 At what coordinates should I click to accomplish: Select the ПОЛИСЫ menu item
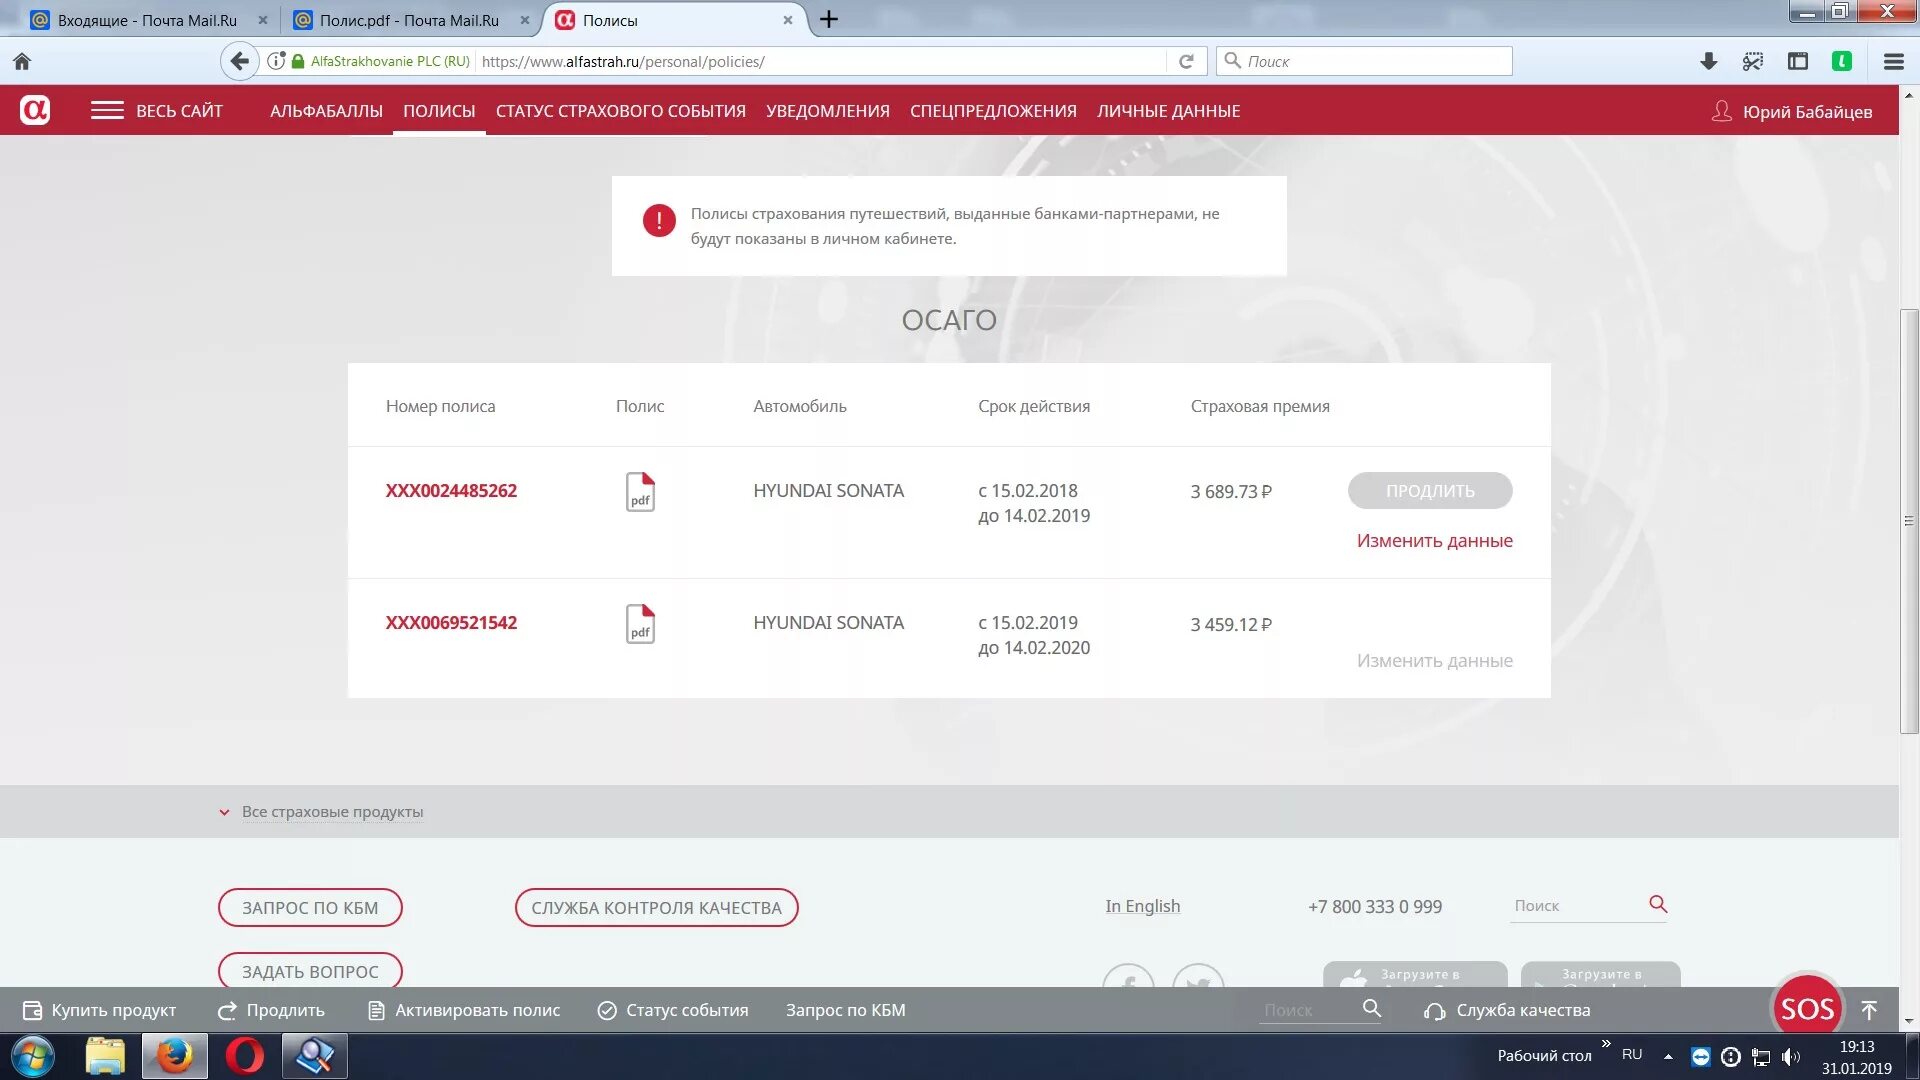click(439, 111)
